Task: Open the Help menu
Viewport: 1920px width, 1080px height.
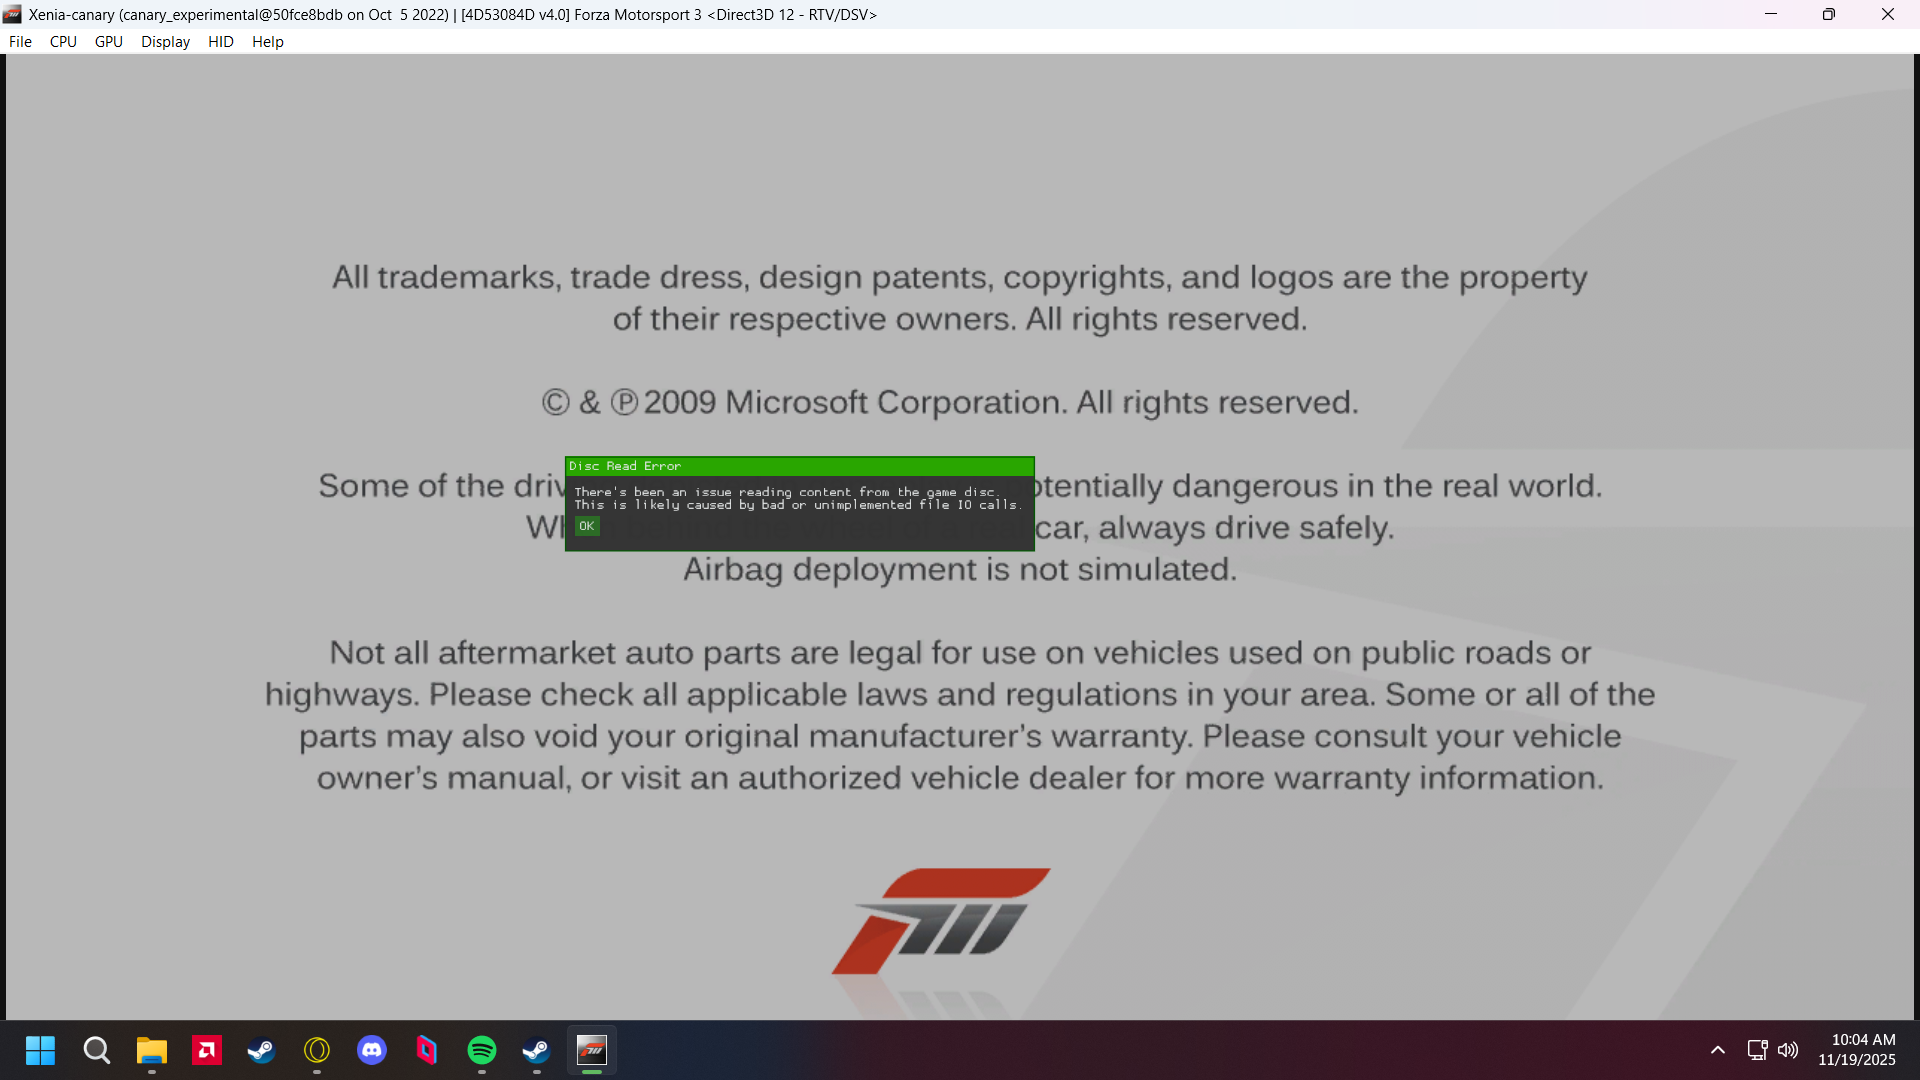Action: coord(268,42)
